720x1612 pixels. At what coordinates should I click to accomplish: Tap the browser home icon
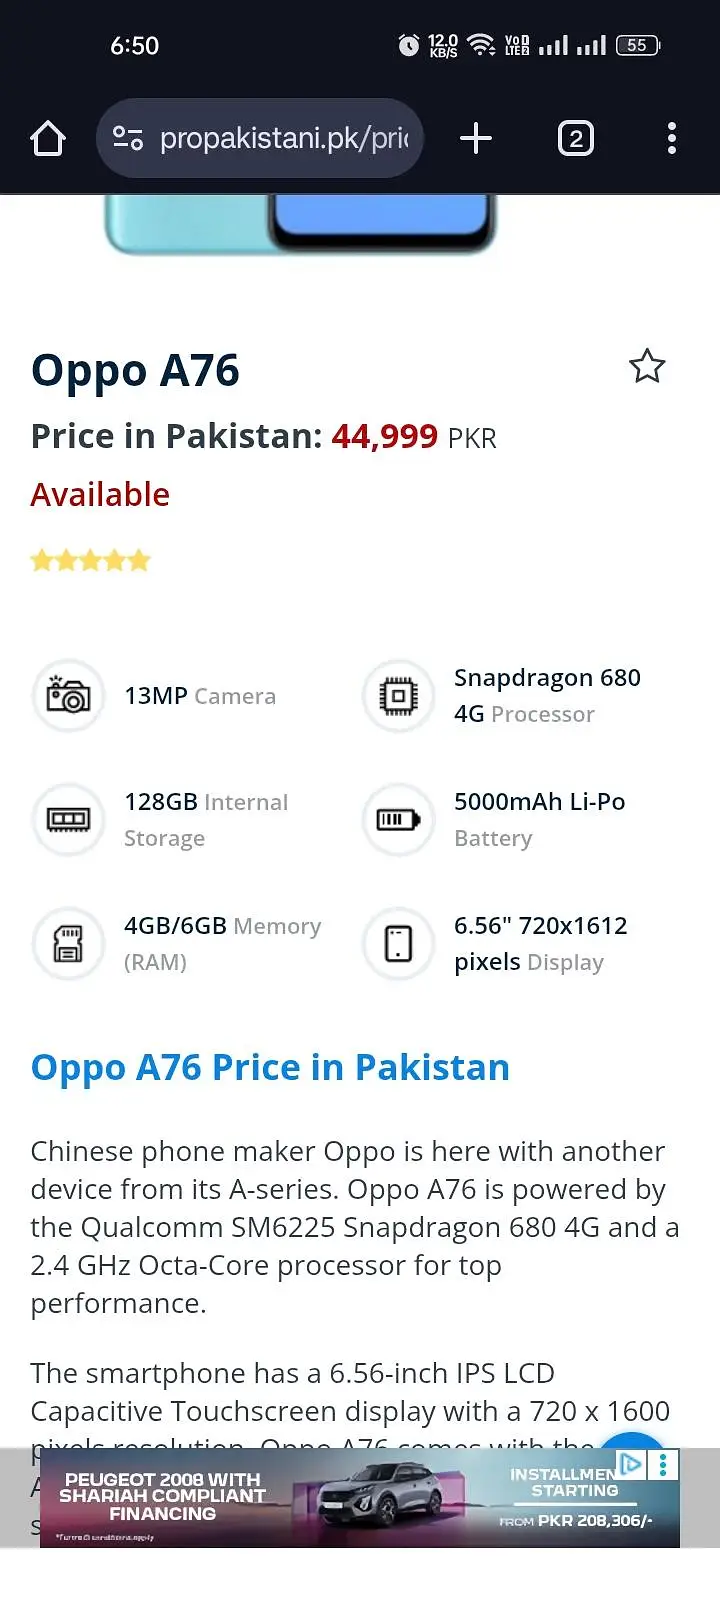point(48,139)
